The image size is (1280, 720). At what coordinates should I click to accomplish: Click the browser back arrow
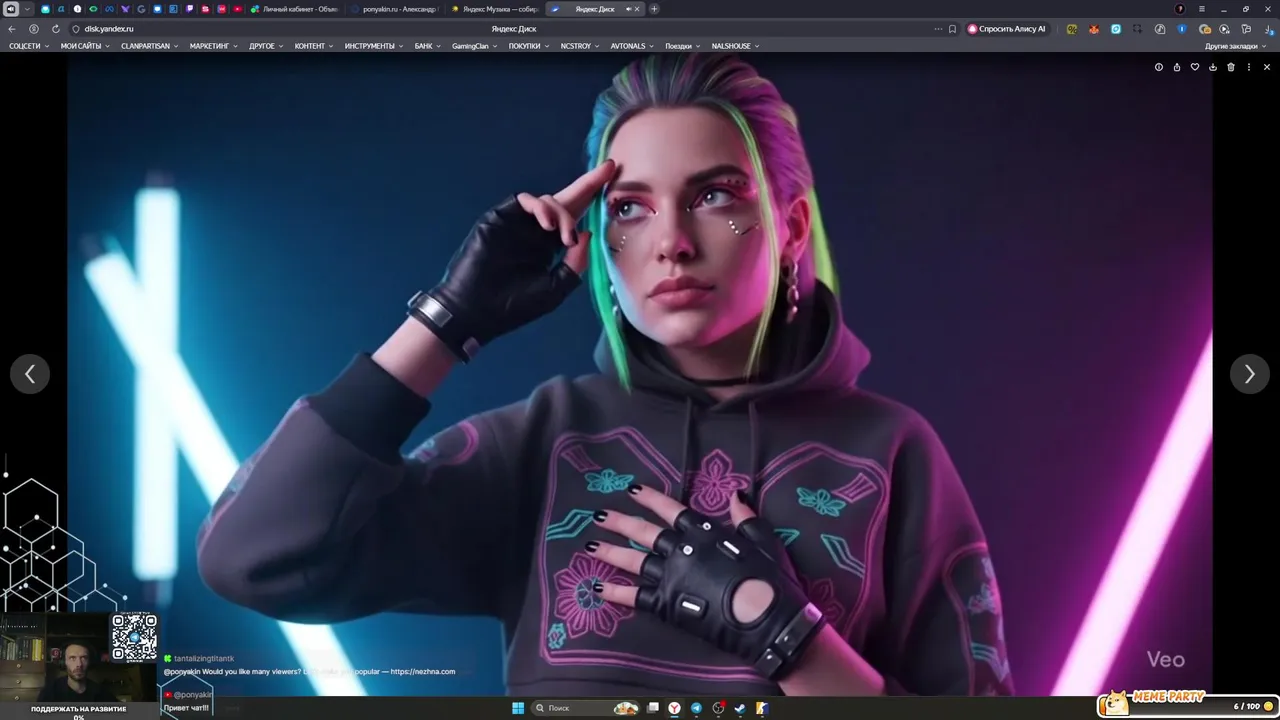click(12, 29)
